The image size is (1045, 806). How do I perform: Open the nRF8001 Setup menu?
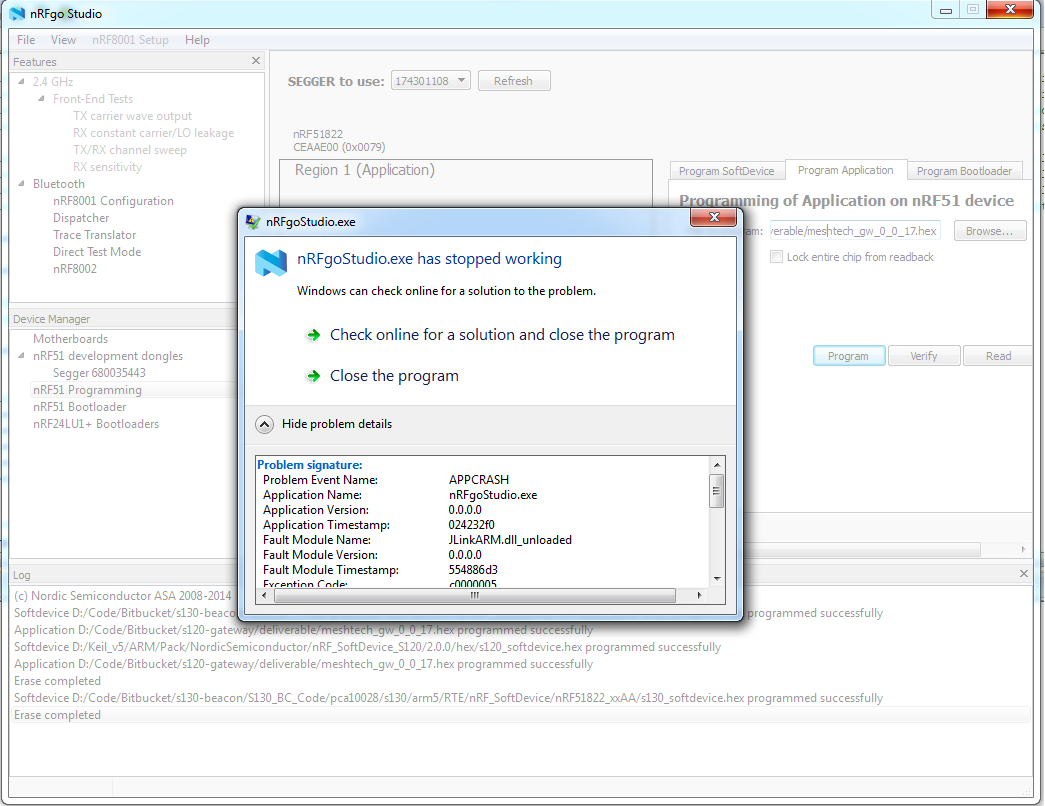[x=131, y=40]
